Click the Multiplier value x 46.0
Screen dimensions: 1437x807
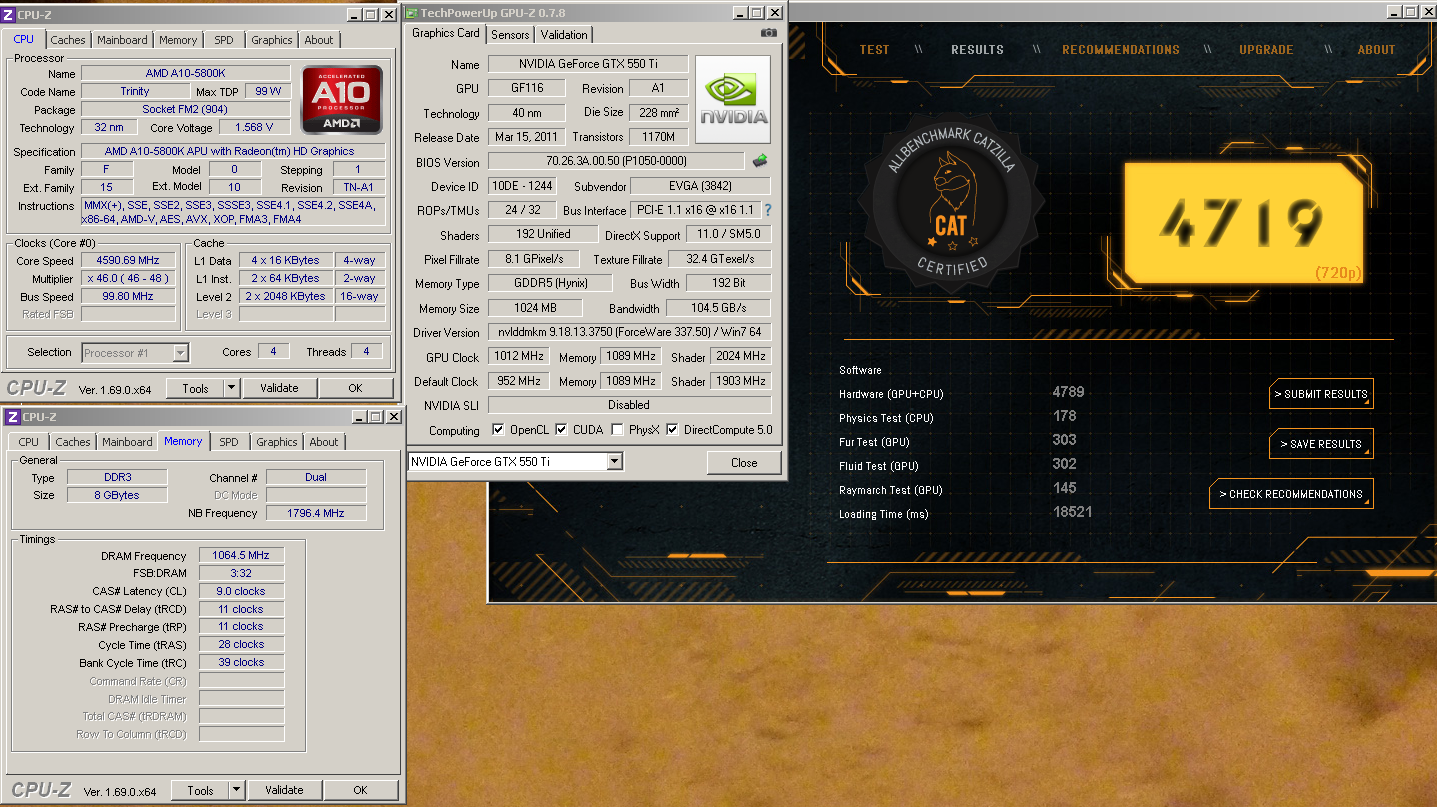129,278
